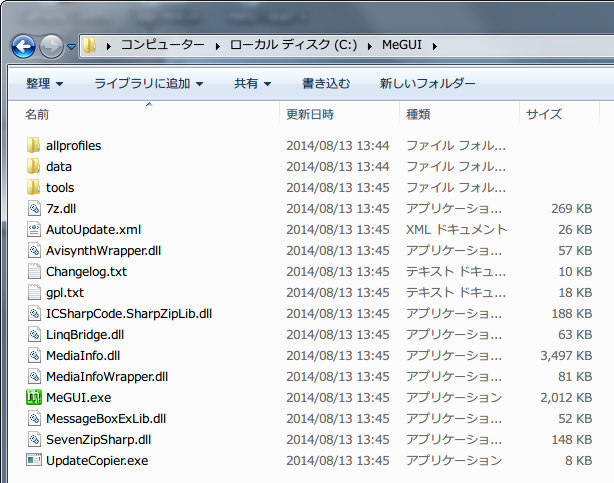The width and height of the screenshot is (614, 483).
Task: Click the allprofiles folder name
Action: tap(74, 146)
